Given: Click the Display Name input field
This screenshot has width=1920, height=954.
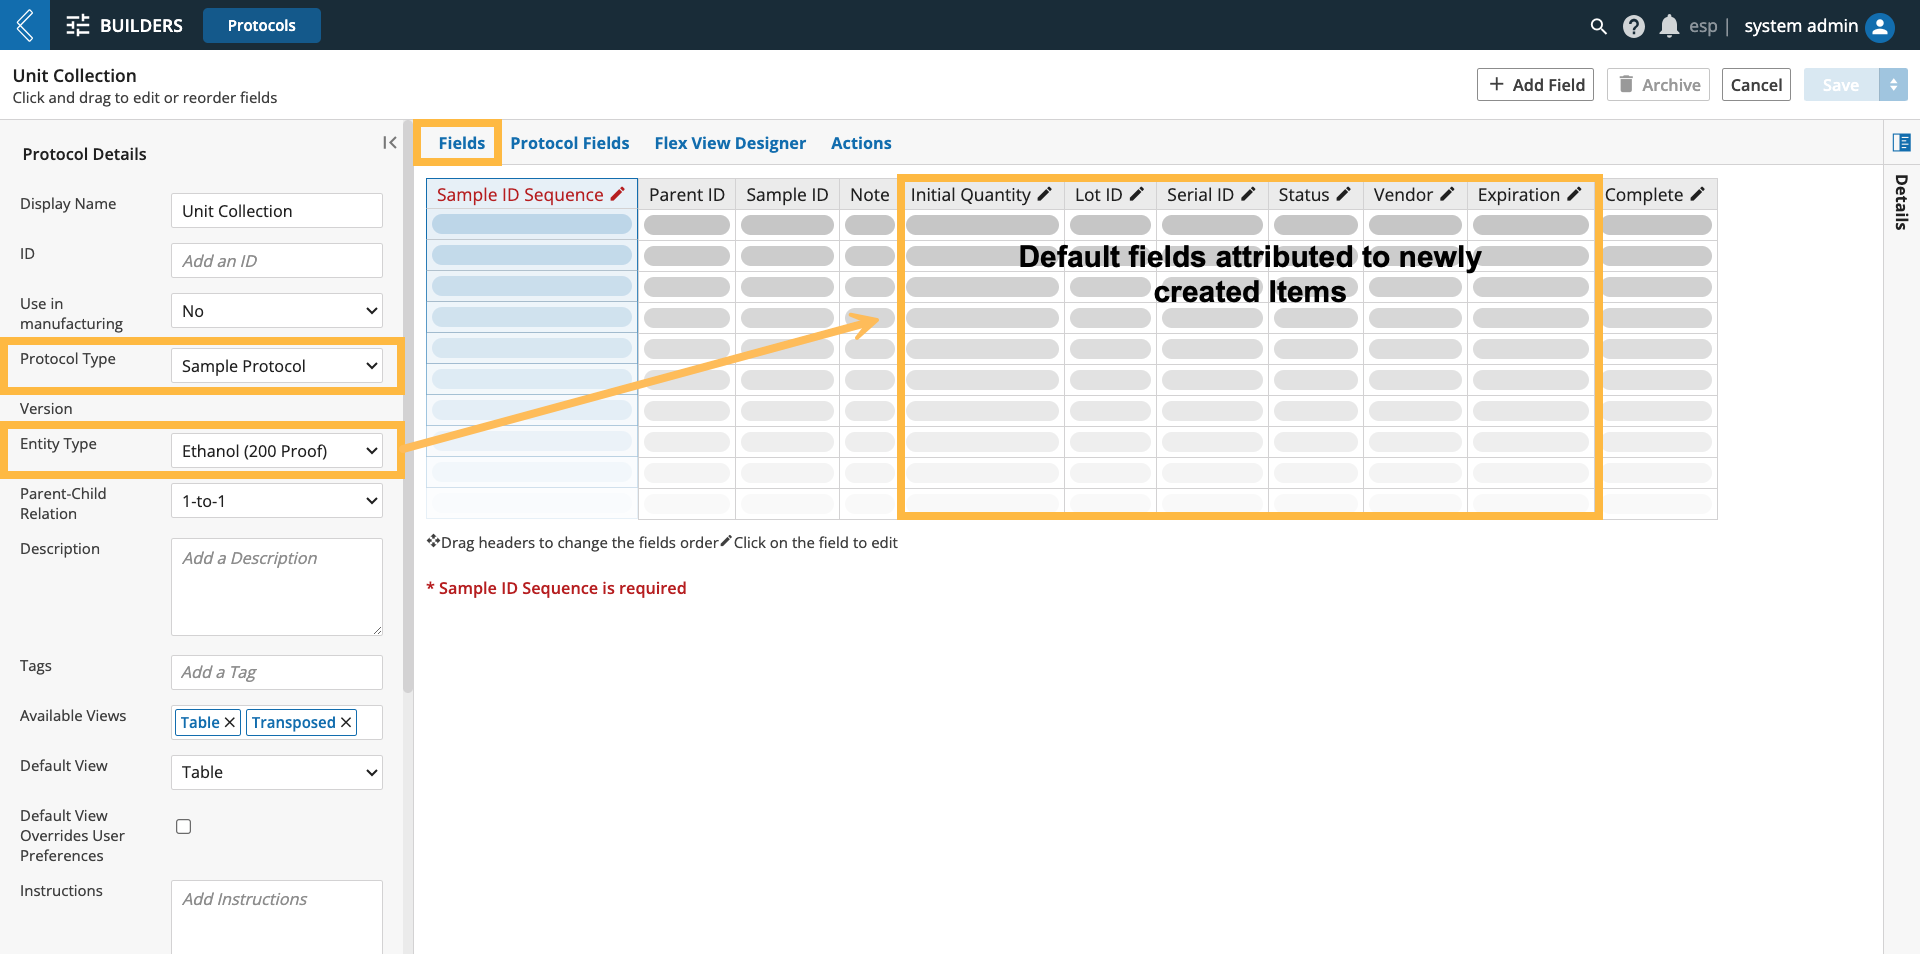Looking at the screenshot, I should (x=277, y=211).
